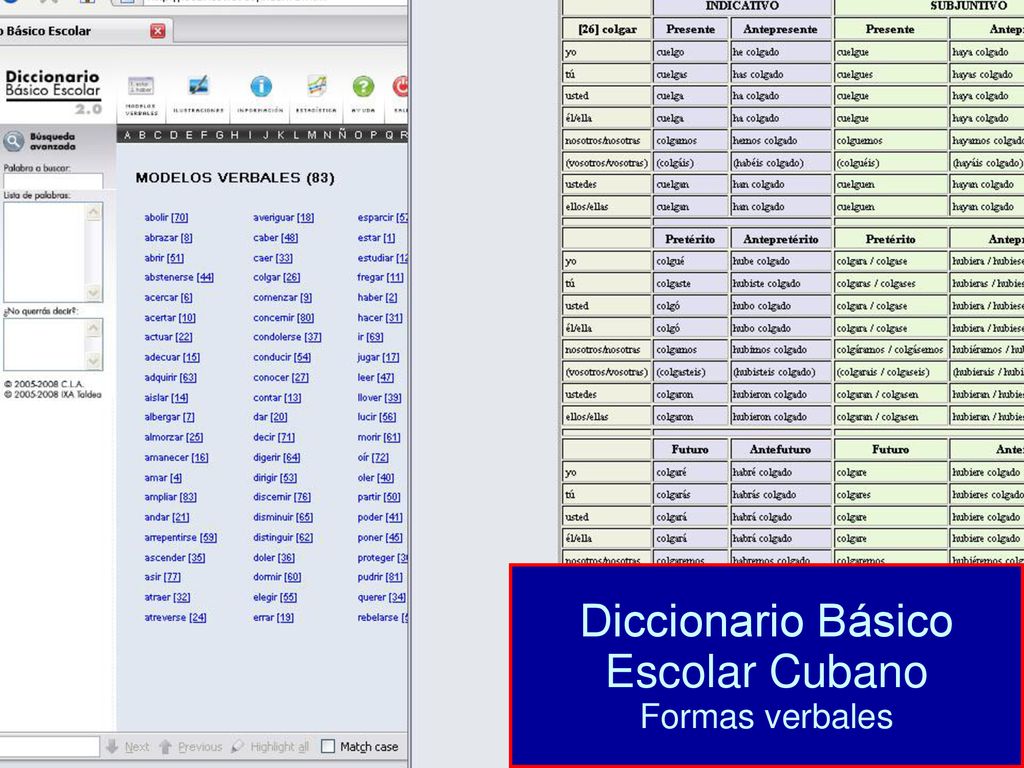Close the Básico Escolar tab
Image resolution: width=1024 pixels, height=768 pixels.
pyautogui.click(x=157, y=31)
